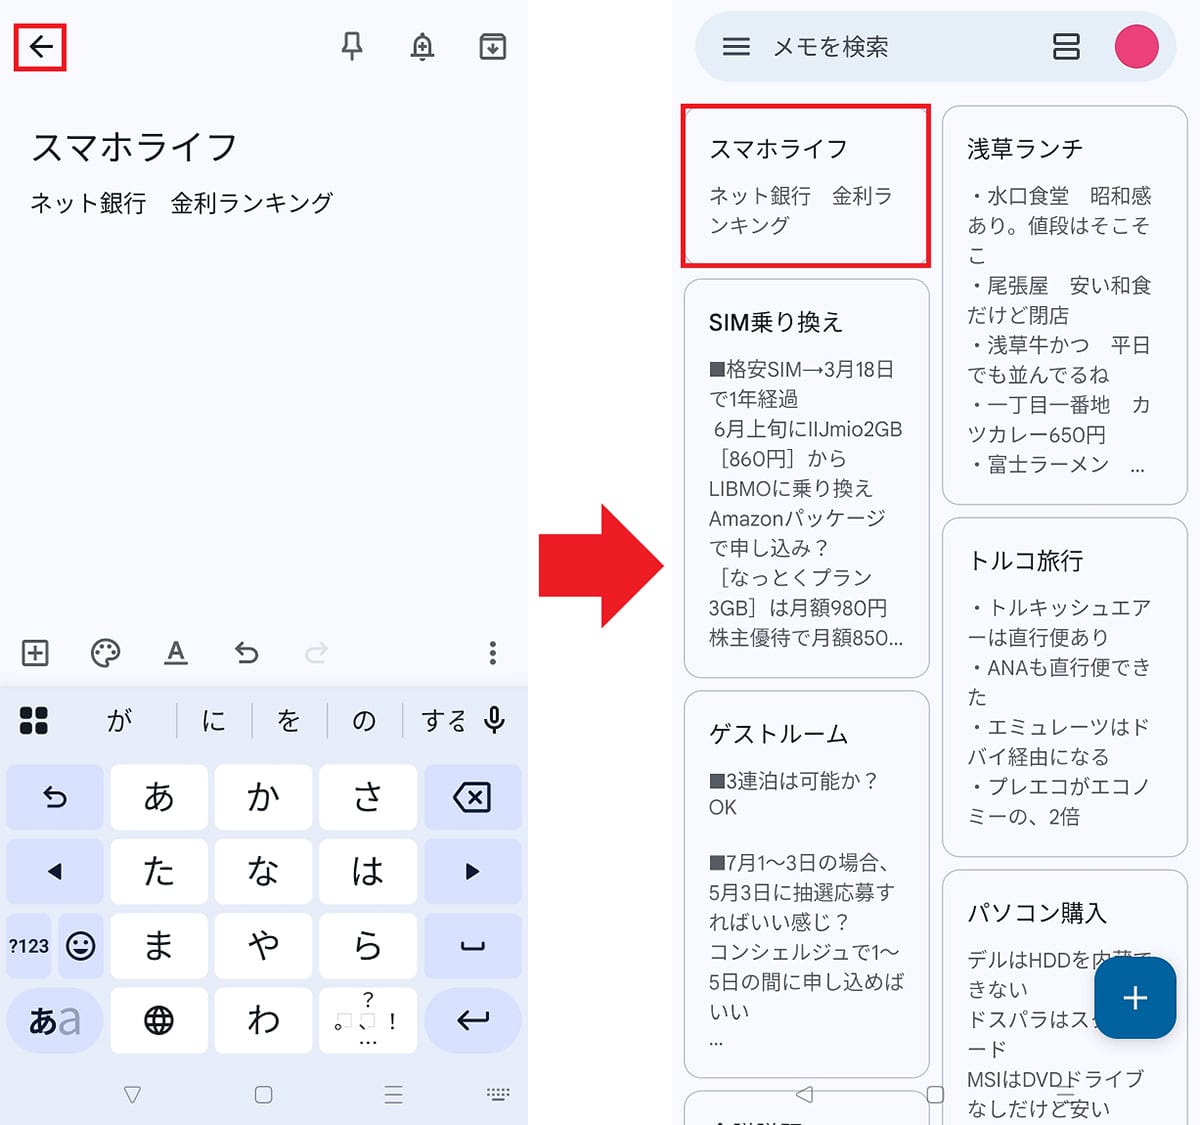Open the パソコン購入 note card
This screenshot has height=1125, width=1200.
tap(1064, 998)
